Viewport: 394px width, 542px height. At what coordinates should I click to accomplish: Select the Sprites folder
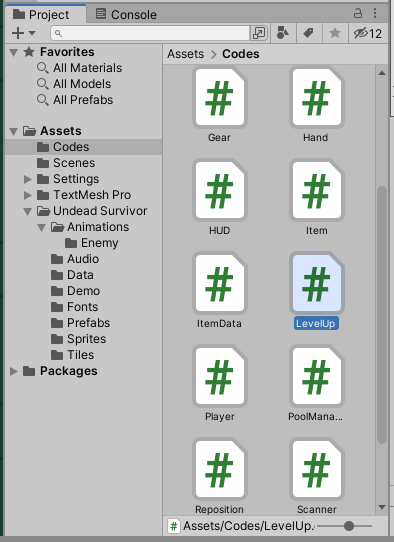(84, 339)
